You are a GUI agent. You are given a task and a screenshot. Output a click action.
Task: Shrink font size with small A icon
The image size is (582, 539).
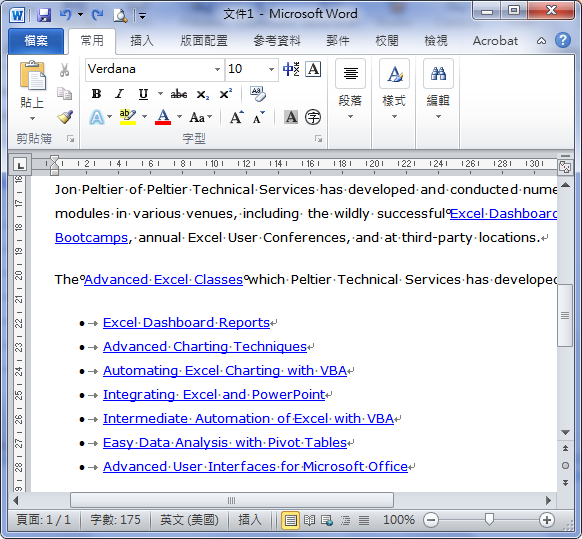tap(259, 117)
